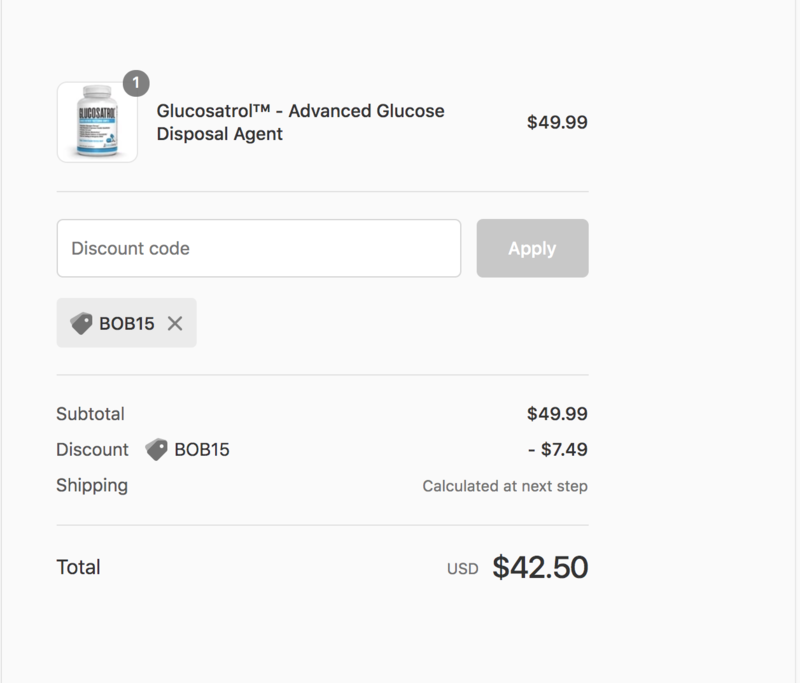Click the Glucosatrol product title text
Viewport: 800px width, 683px height.
tap(300, 122)
